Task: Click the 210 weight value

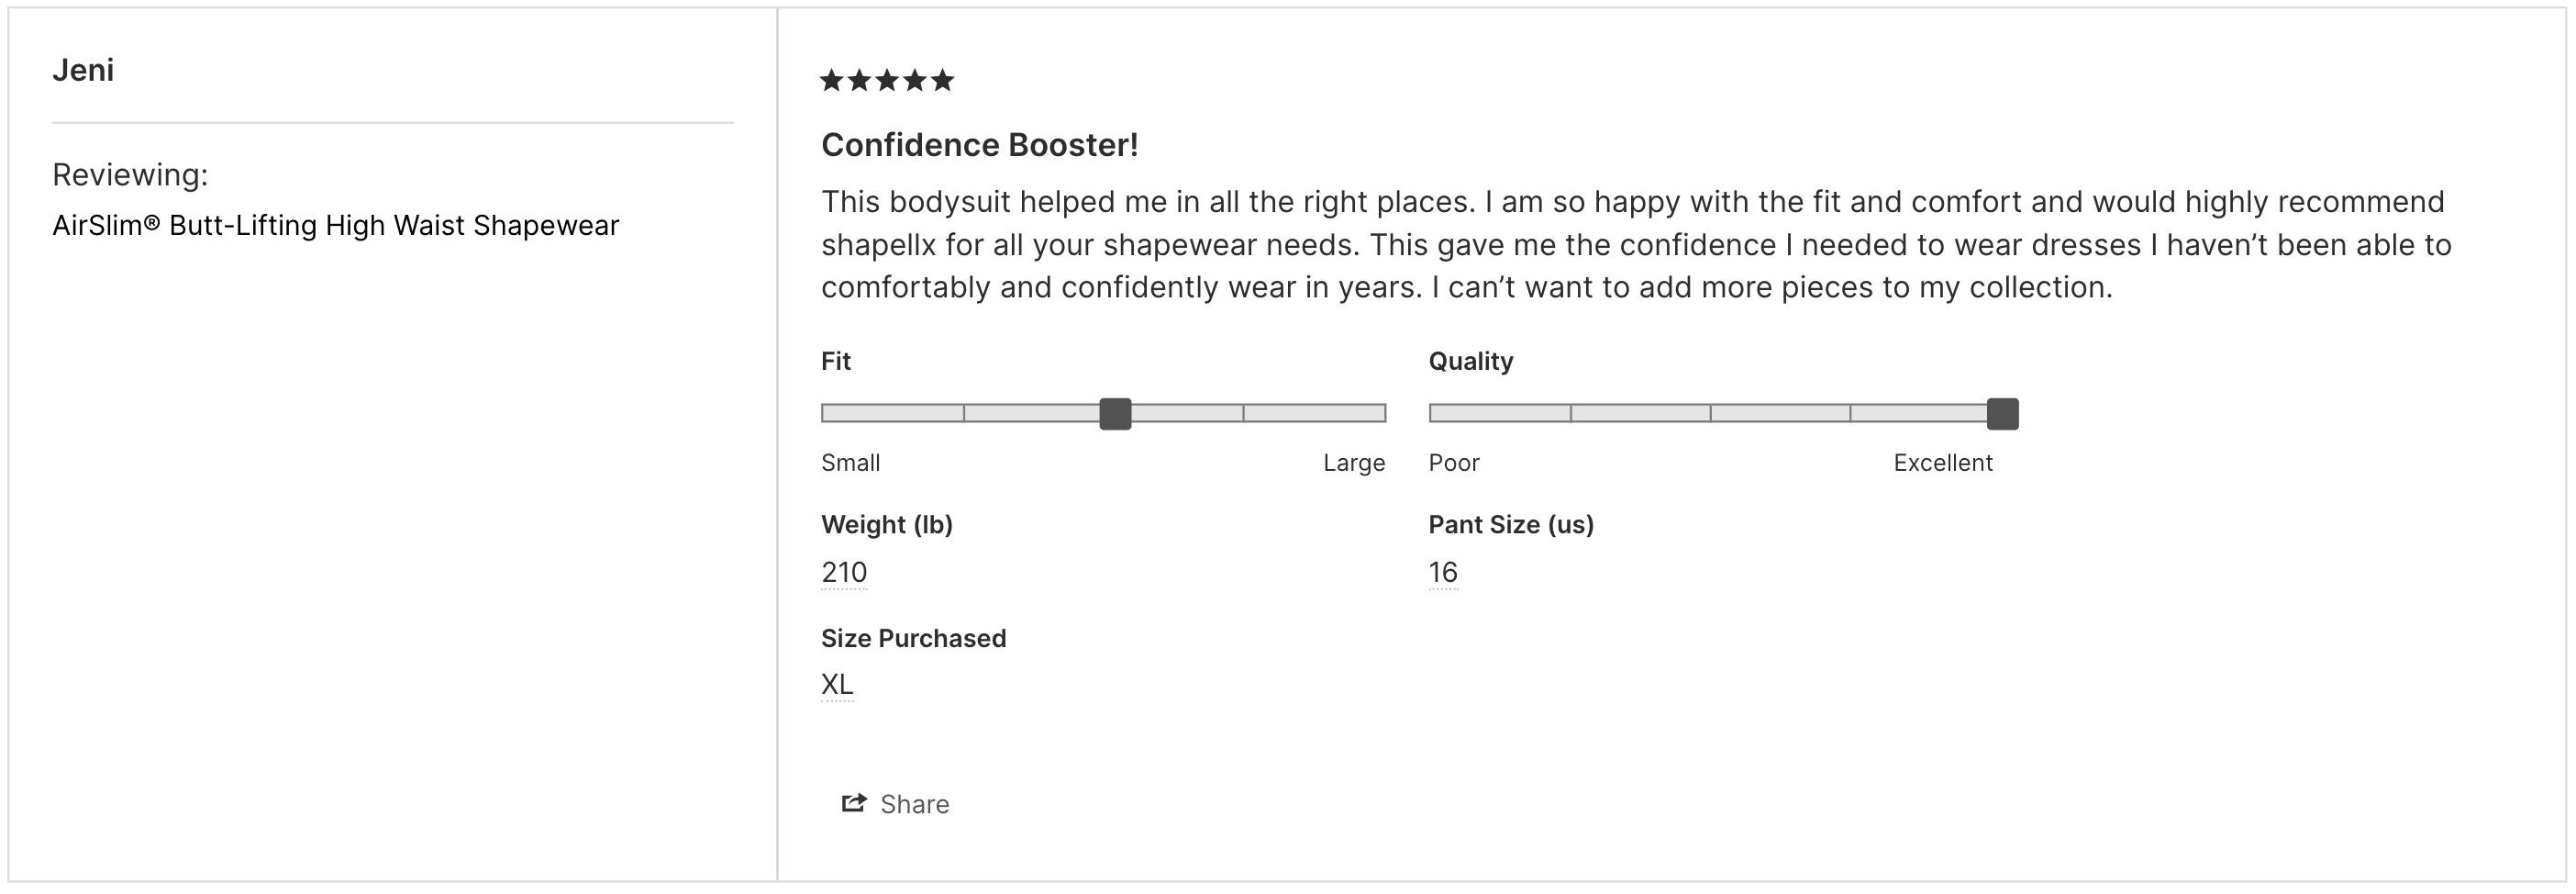Action: tap(844, 572)
